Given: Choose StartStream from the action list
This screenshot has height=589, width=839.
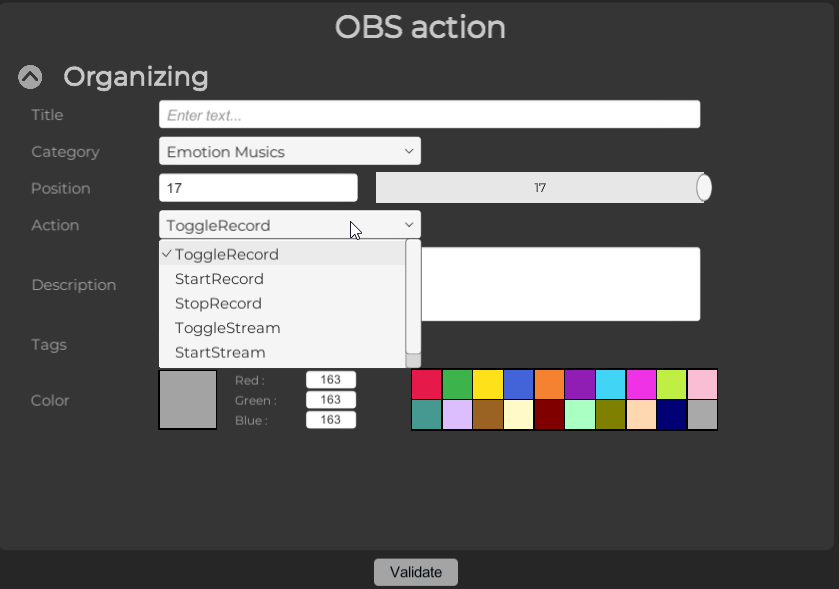Looking at the screenshot, I should [x=283, y=353].
